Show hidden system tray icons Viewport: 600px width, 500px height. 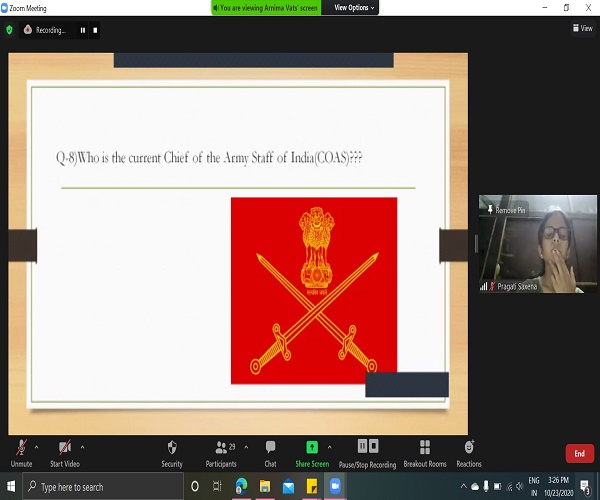pyautogui.click(x=463, y=486)
